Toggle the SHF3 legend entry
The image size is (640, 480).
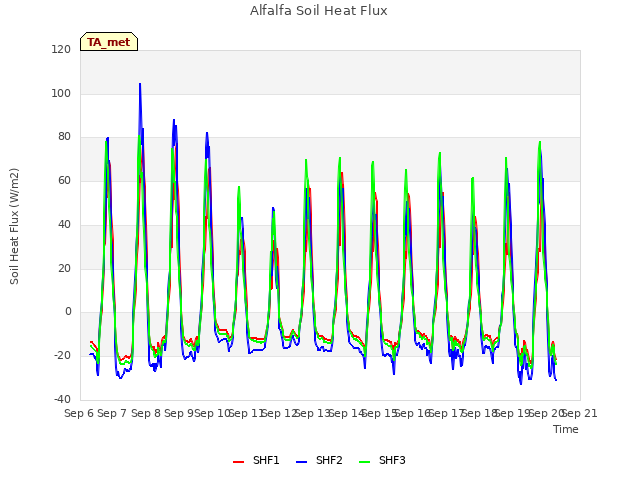coord(382,460)
